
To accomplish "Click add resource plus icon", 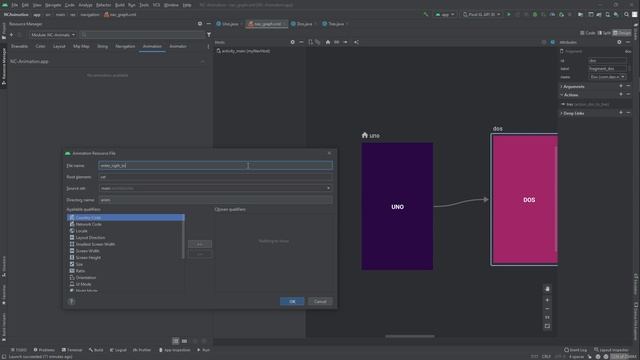I will pos(11,35).
